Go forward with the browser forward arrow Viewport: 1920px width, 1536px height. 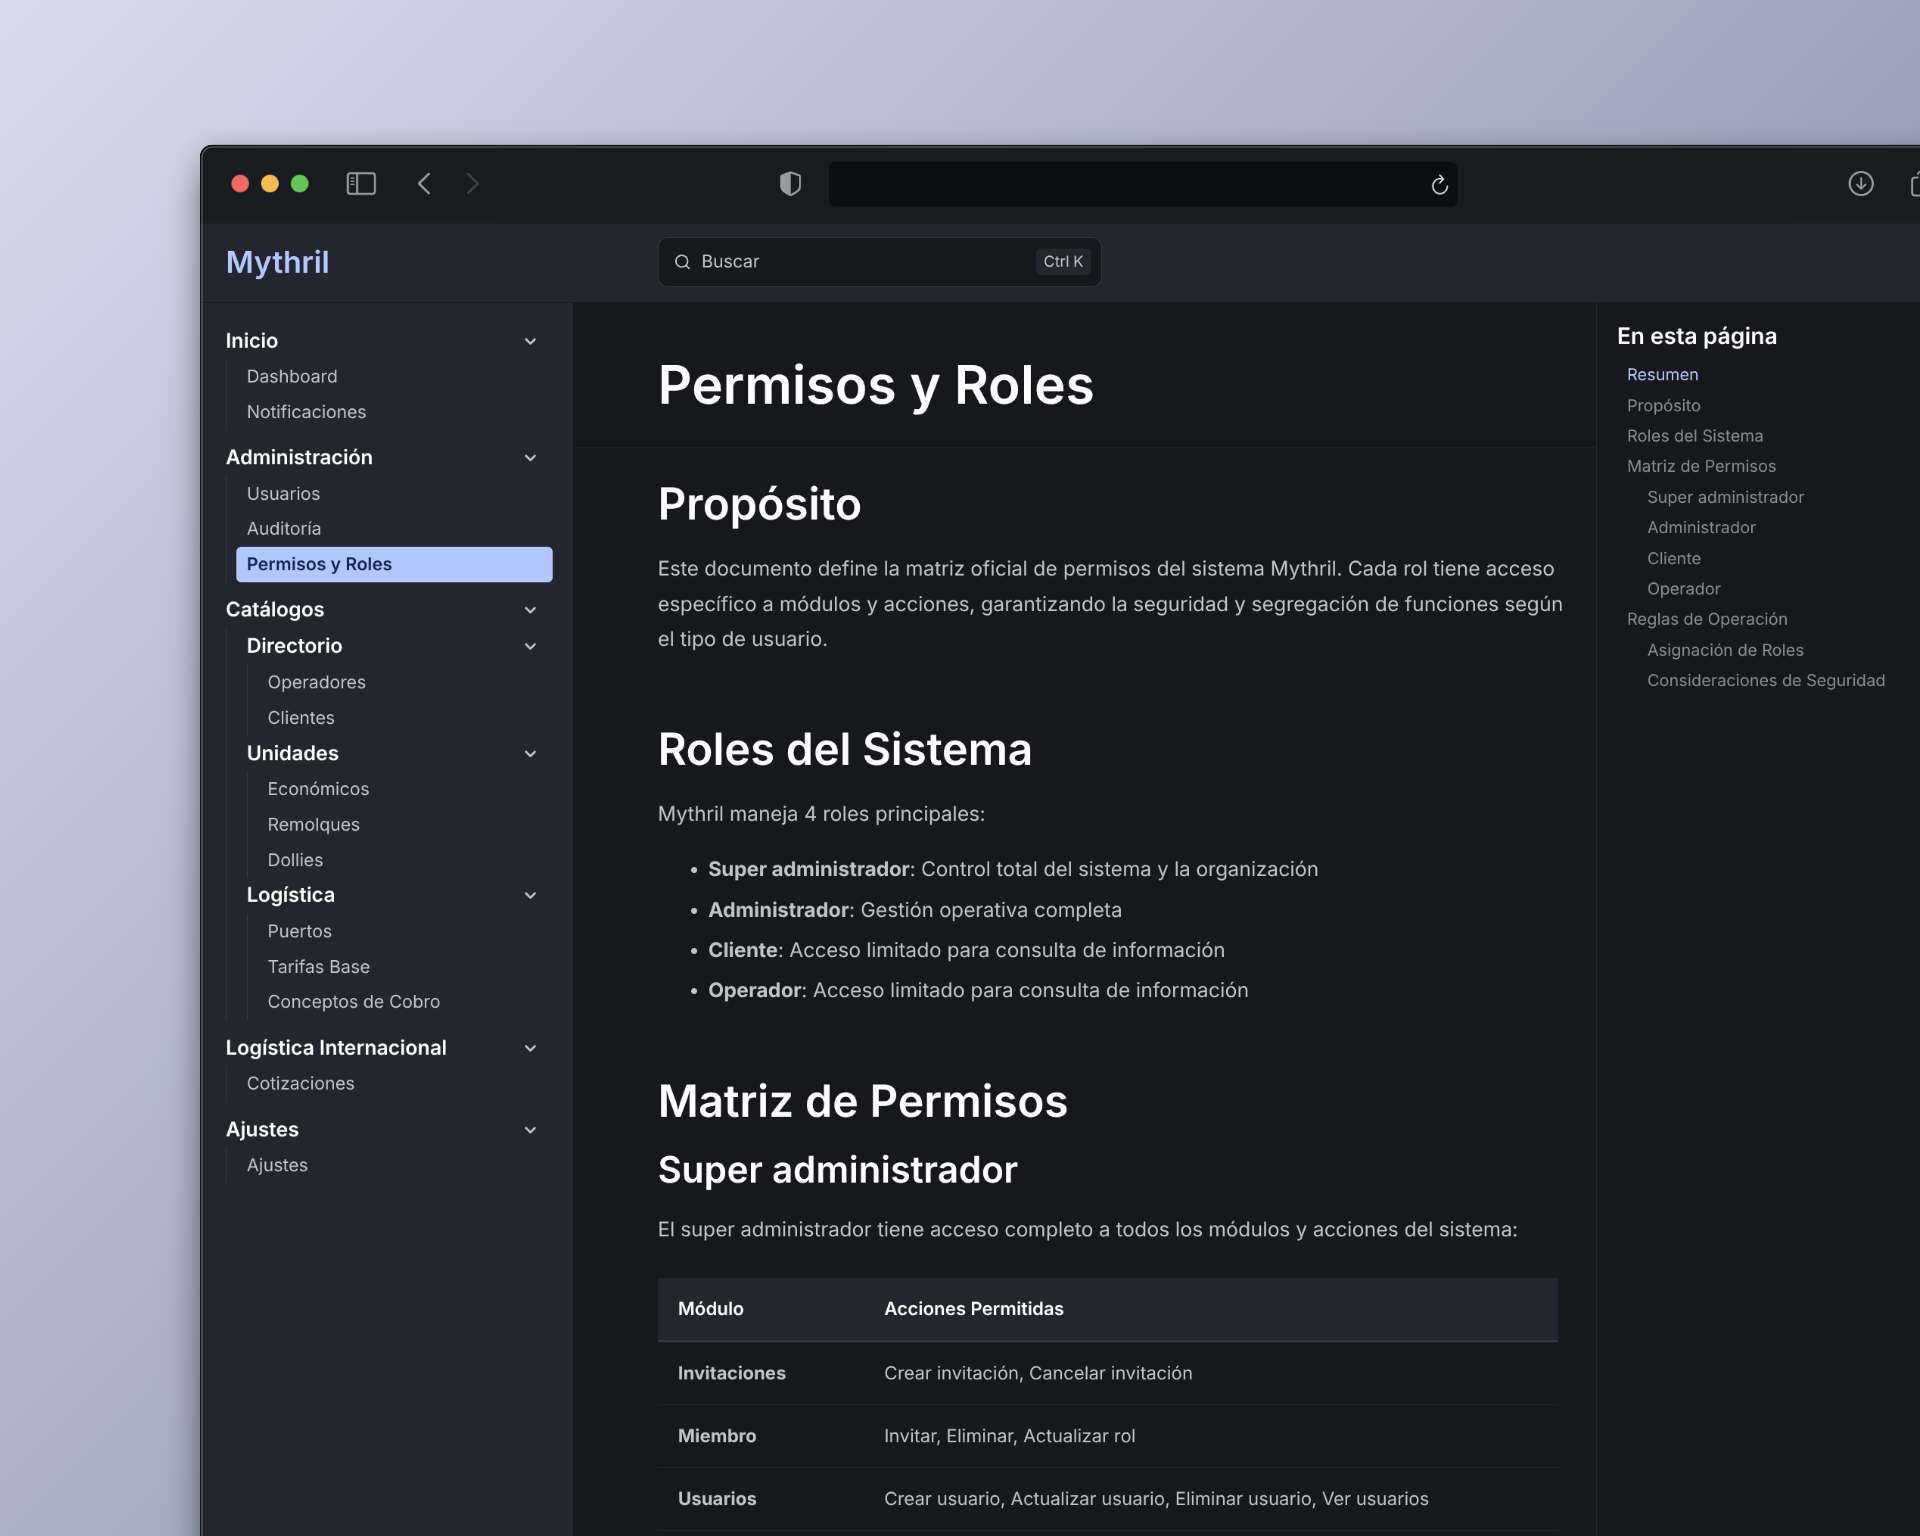tap(473, 184)
